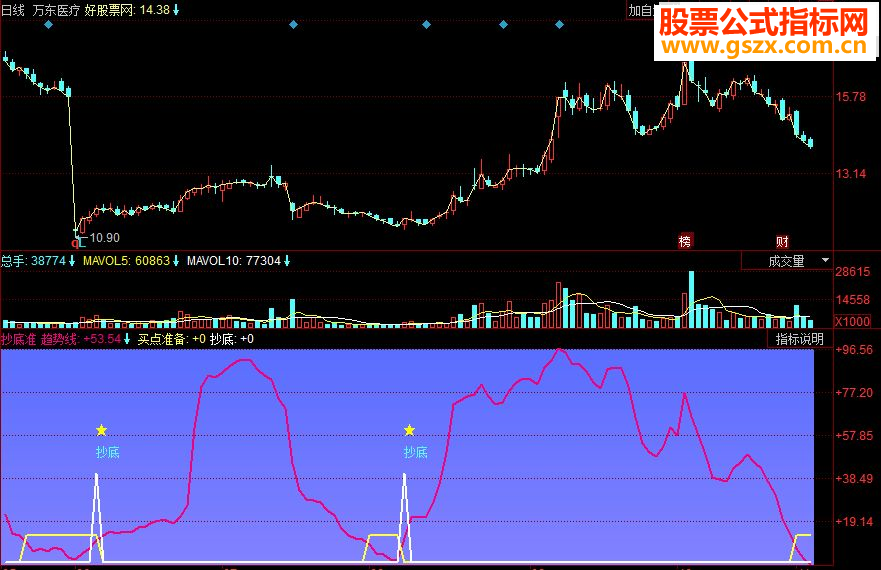Click the +38.49 indicator axis label

pyautogui.click(x=854, y=479)
